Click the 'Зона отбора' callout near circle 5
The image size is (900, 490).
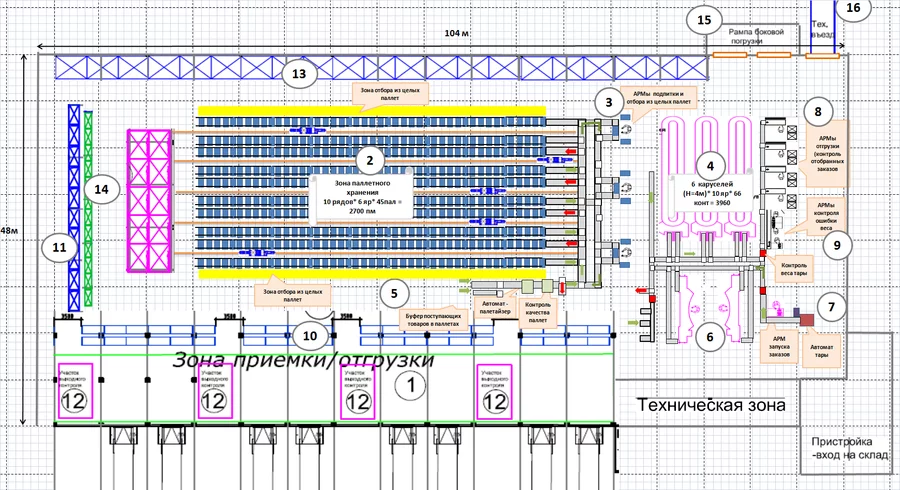pos(292,295)
